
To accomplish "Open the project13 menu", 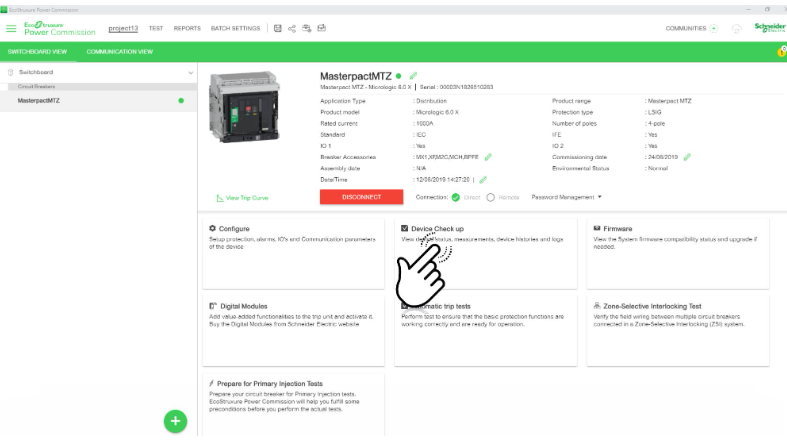I will click(123, 29).
